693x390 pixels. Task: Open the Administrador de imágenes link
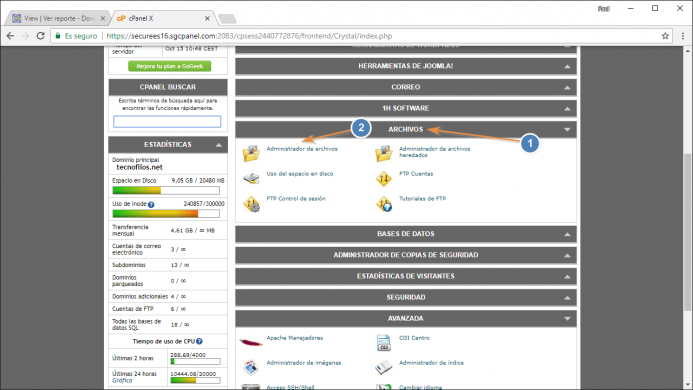pos(304,363)
